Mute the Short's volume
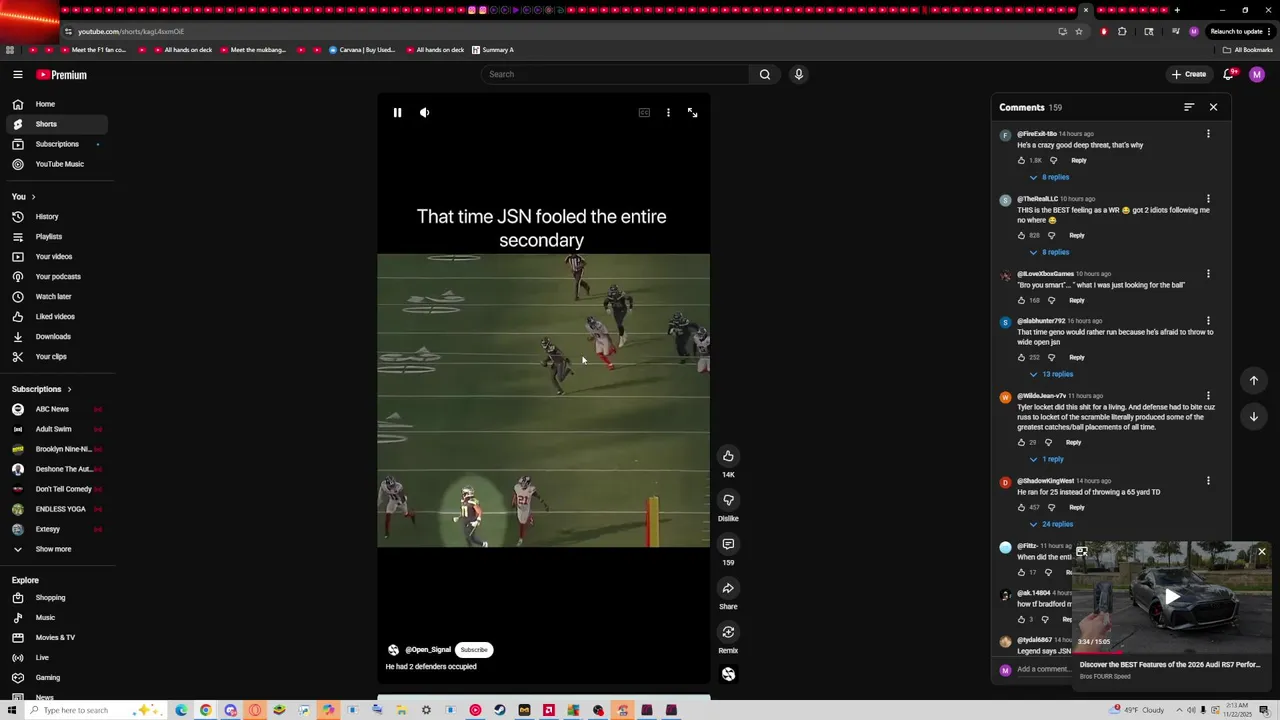The image size is (1280, 720). click(x=424, y=113)
